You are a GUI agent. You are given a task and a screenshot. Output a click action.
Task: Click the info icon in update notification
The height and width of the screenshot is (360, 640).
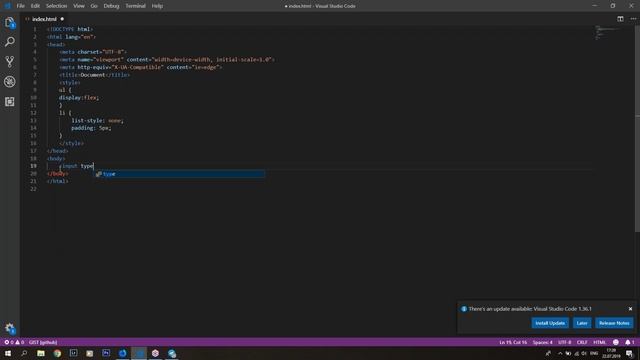[464, 309]
